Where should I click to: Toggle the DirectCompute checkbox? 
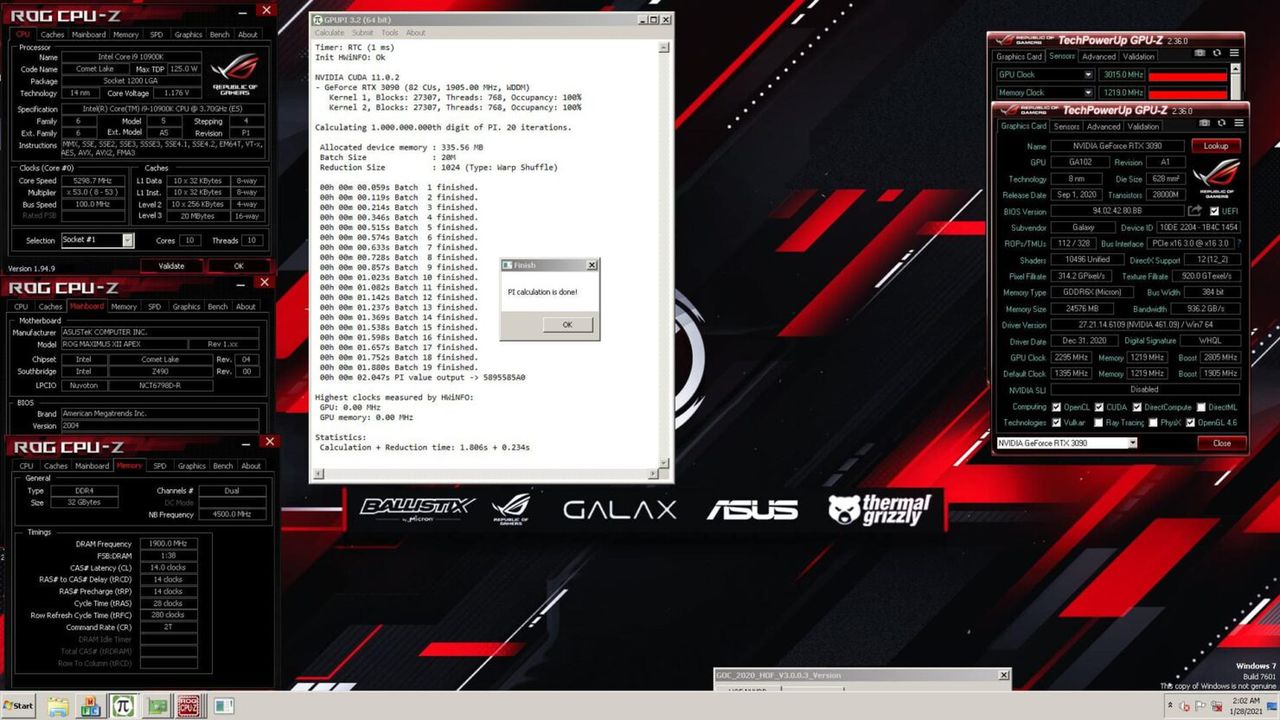coord(1138,407)
